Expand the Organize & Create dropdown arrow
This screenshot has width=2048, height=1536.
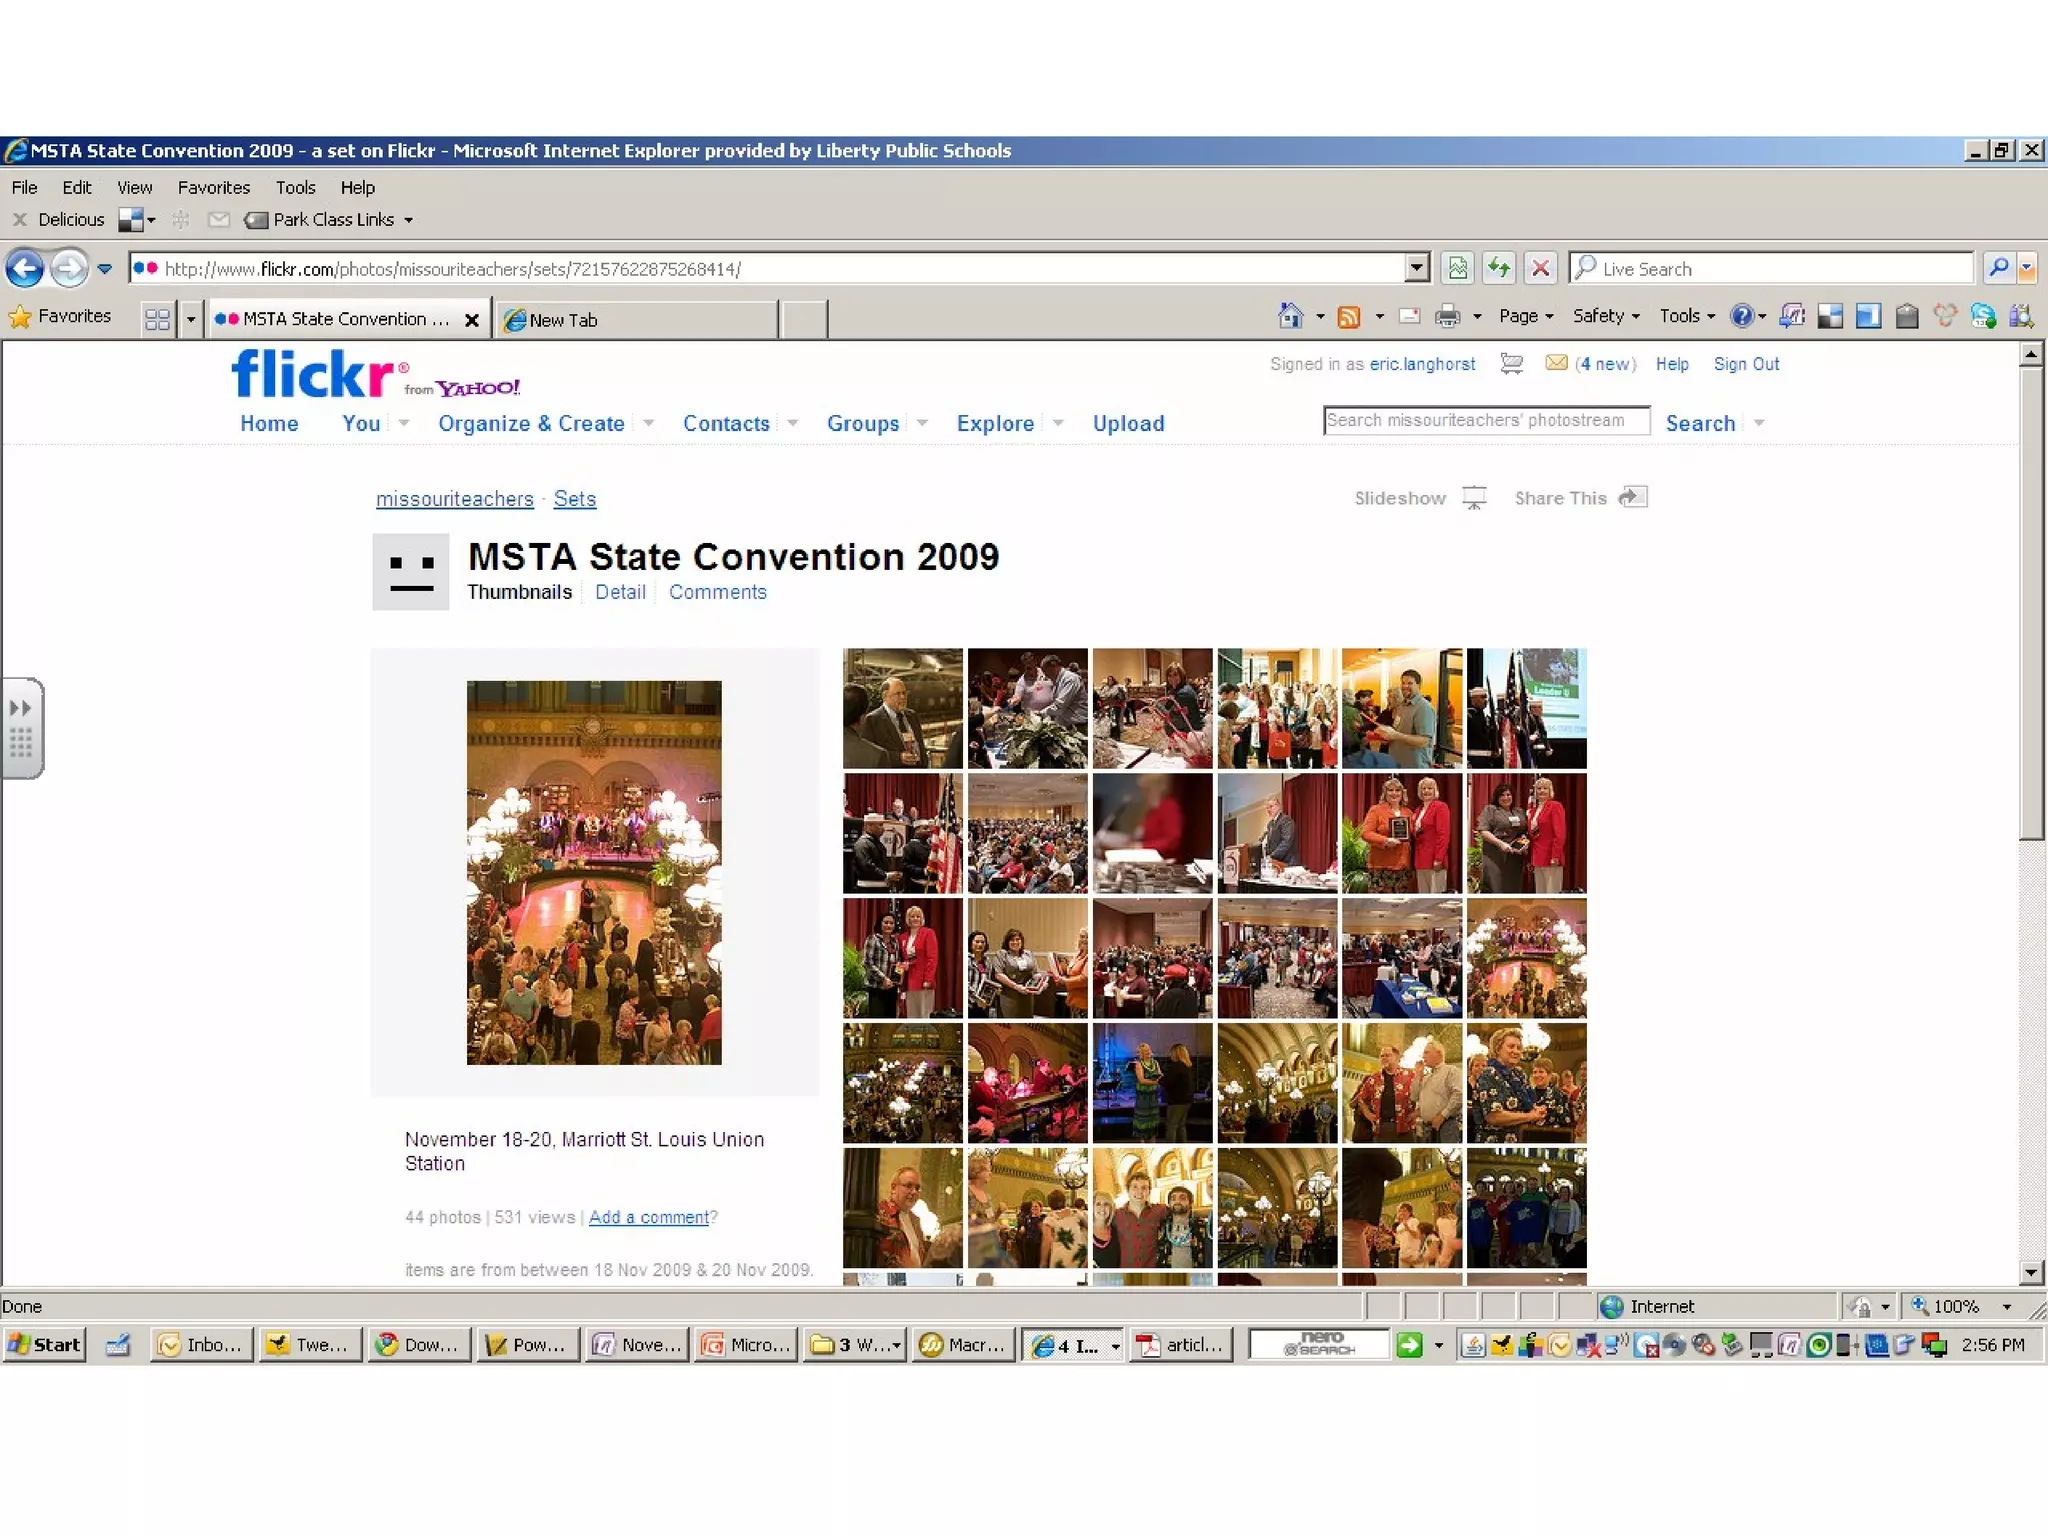(649, 423)
